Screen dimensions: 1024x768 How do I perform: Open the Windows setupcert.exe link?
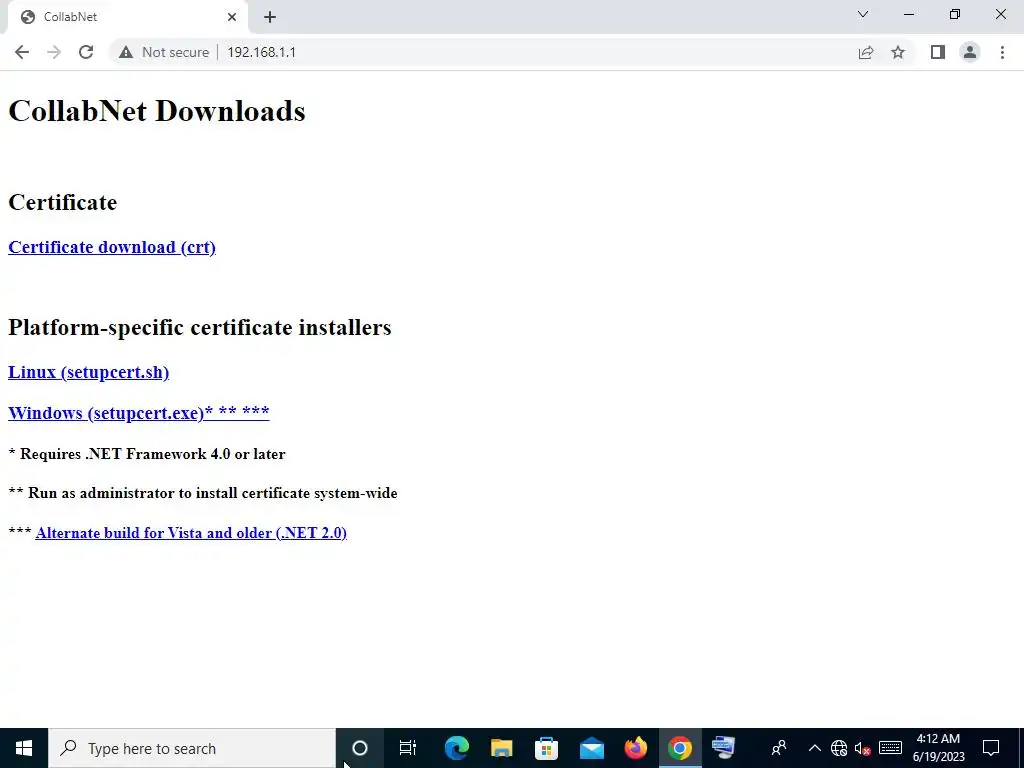point(138,413)
